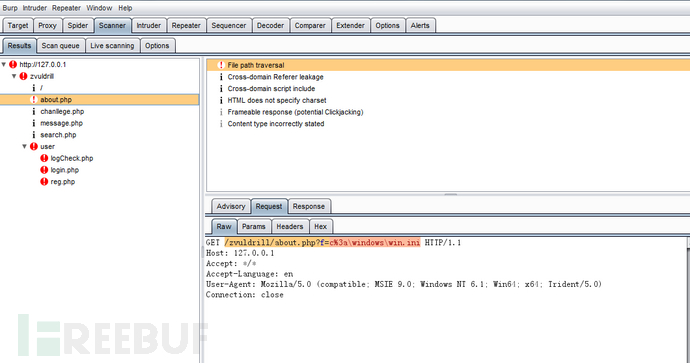The width and height of the screenshot is (690, 363).
Task: Select reg.php in site tree
Action: click(62, 182)
